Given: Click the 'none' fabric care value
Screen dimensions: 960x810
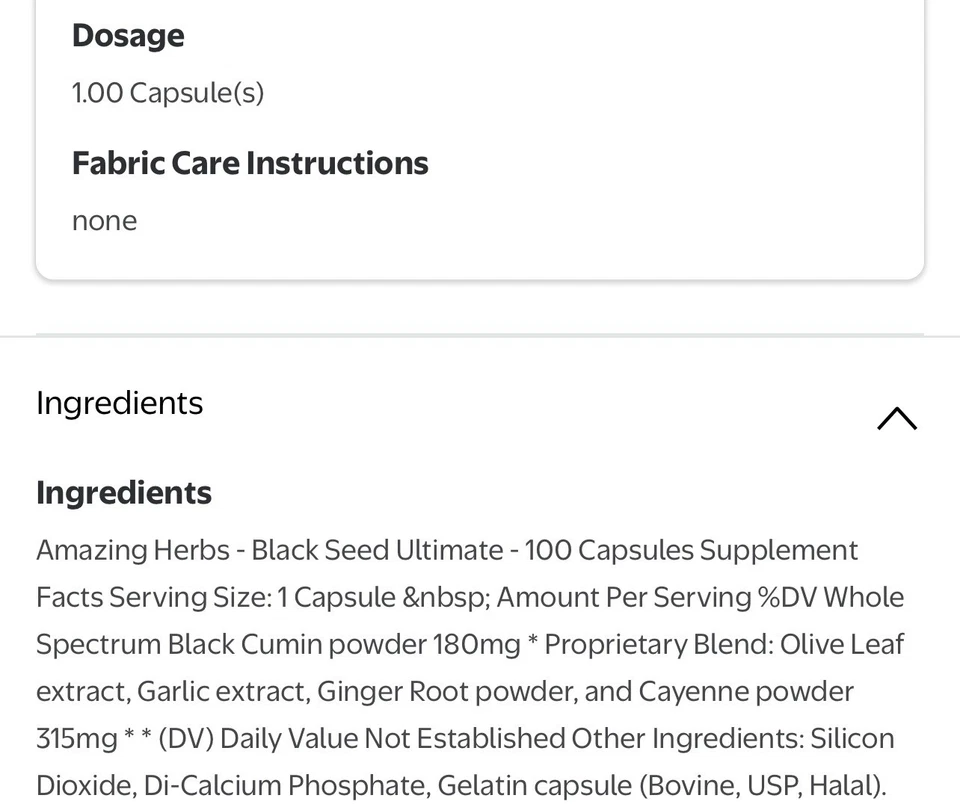Looking at the screenshot, I should point(104,221).
